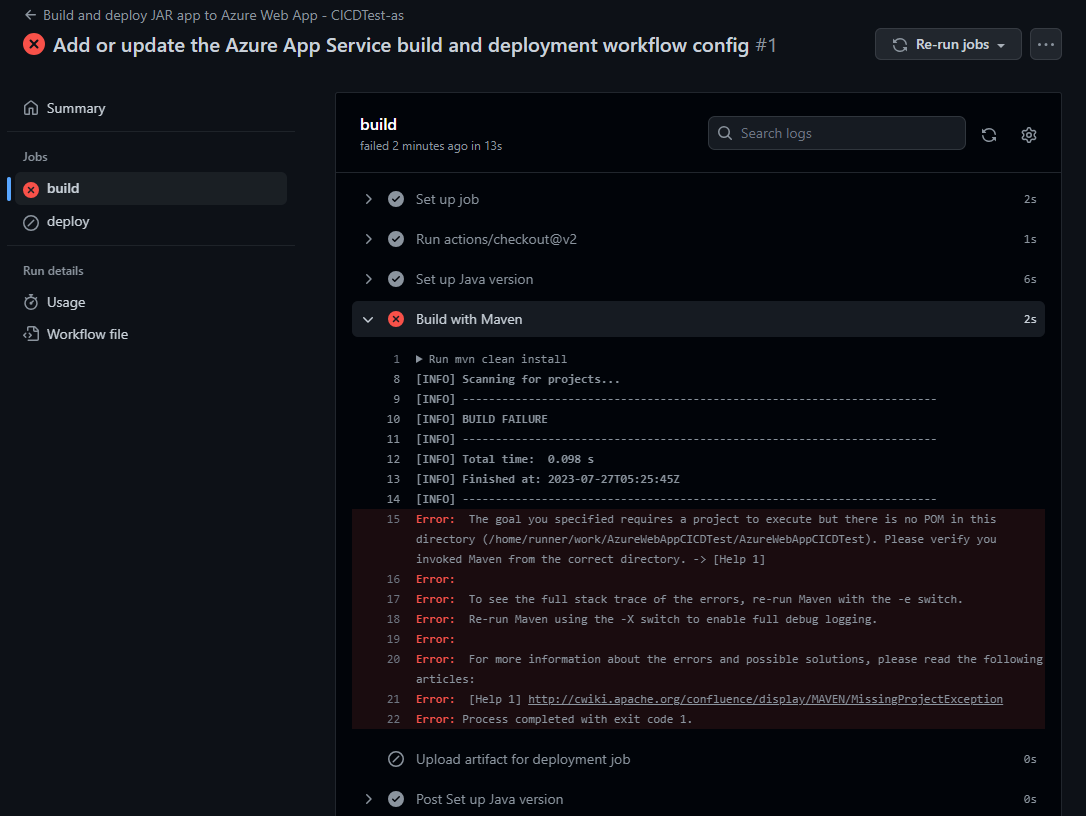Expand the Post Set up Java version step
1086x816 pixels.
click(368, 799)
